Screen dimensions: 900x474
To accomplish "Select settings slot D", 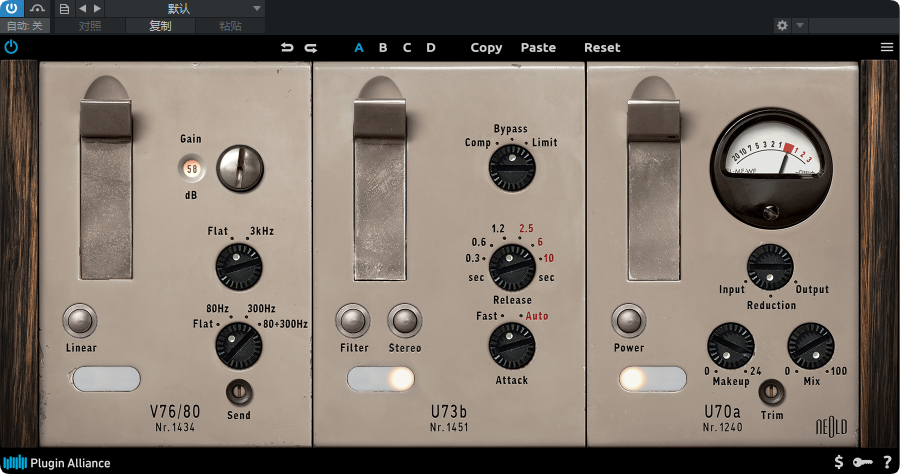I will pyautogui.click(x=430, y=48).
